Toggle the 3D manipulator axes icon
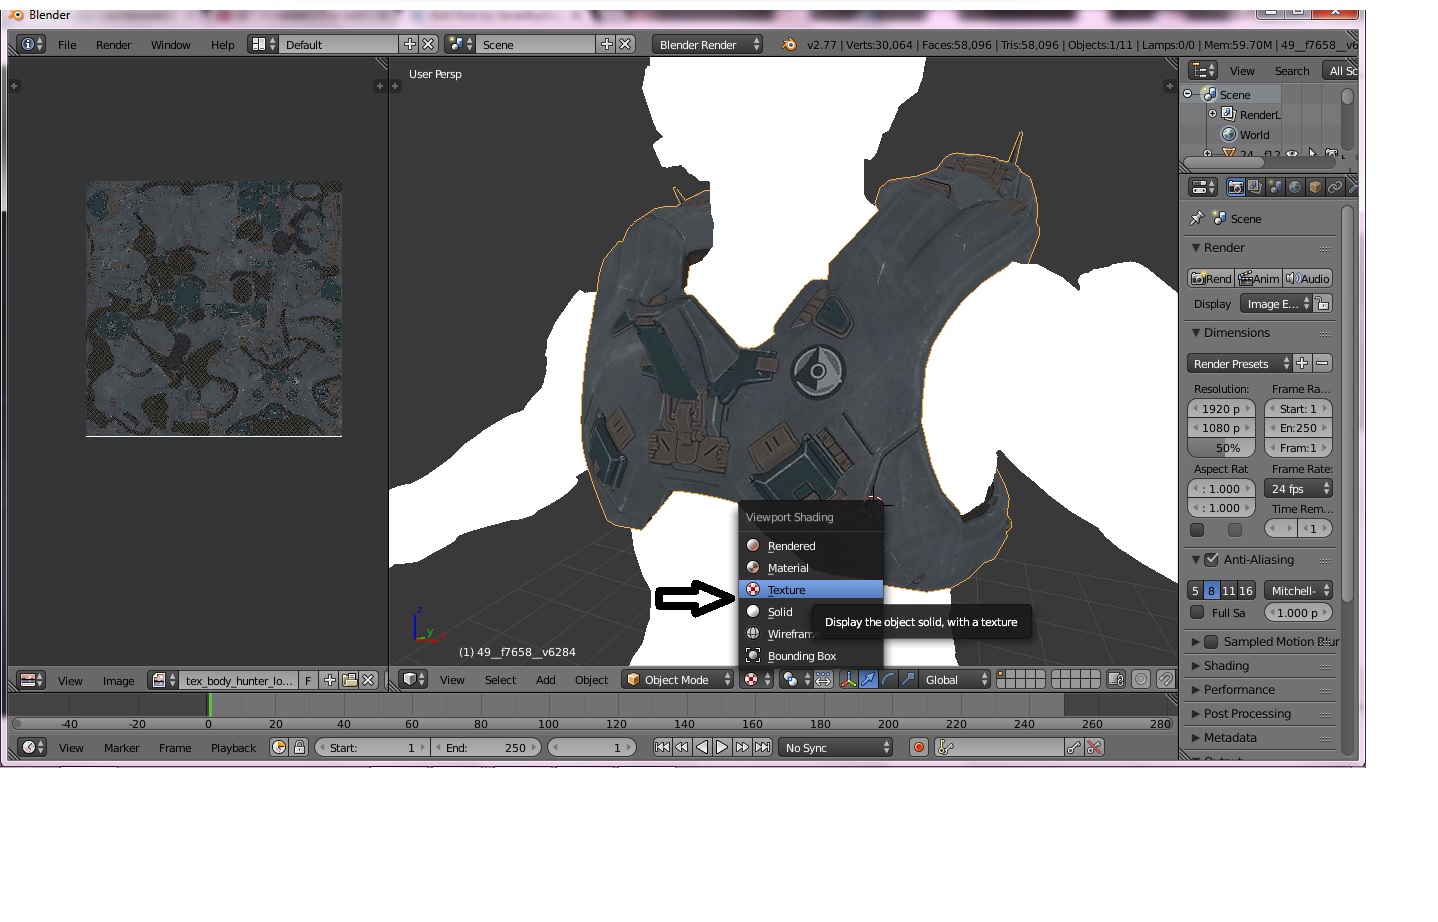 [x=848, y=679]
